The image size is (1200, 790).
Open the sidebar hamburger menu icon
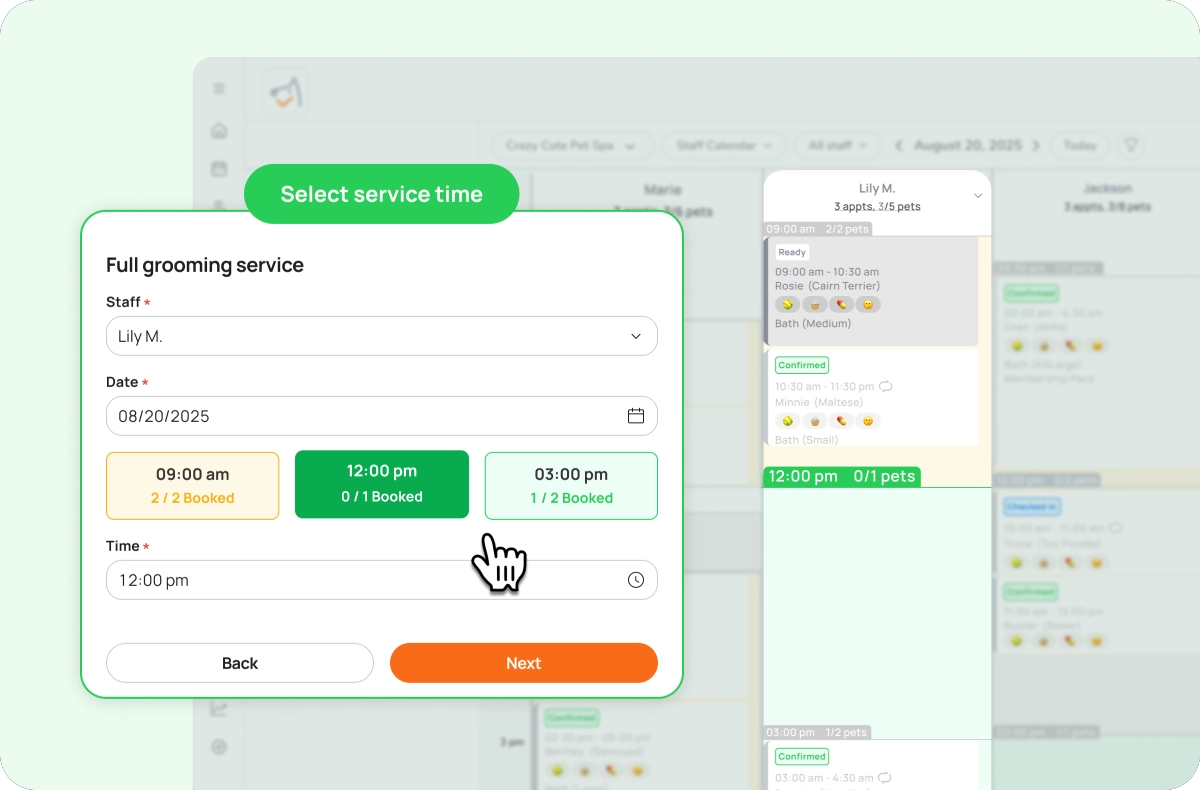click(219, 87)
